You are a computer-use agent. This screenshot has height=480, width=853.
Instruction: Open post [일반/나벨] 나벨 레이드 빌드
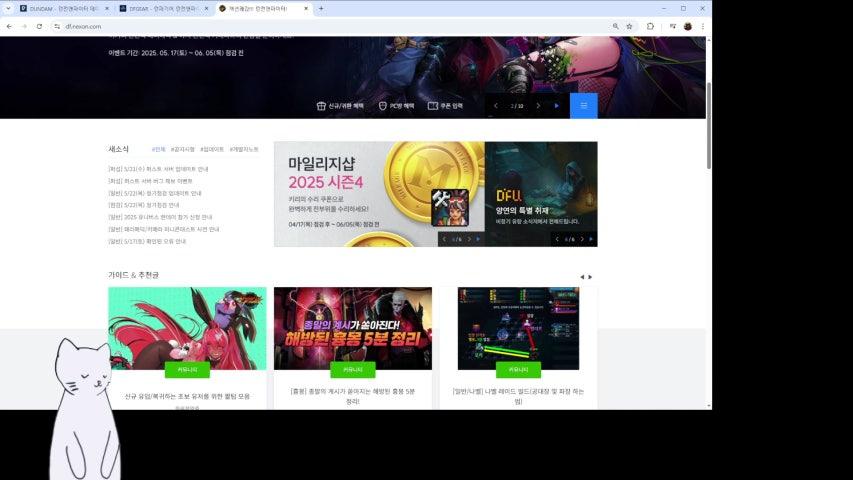(518, 396)
